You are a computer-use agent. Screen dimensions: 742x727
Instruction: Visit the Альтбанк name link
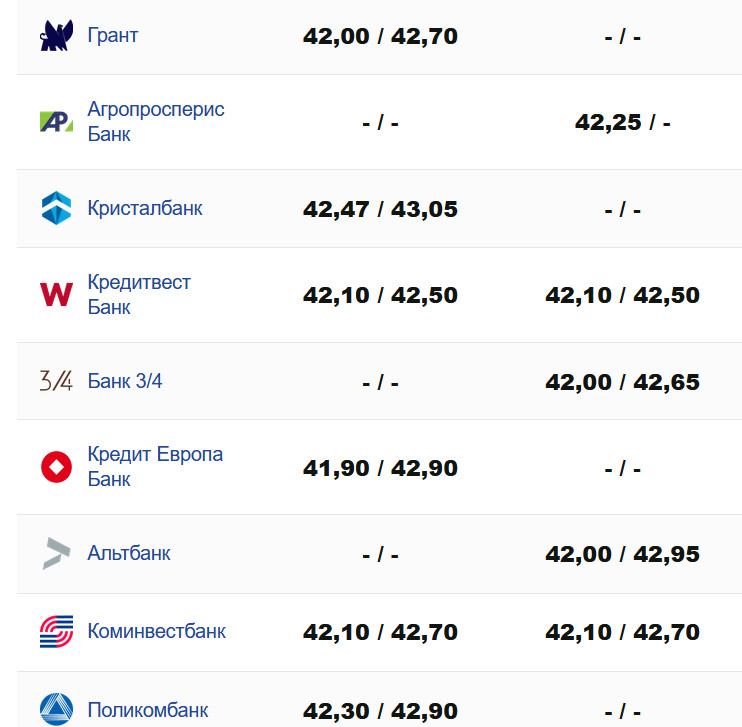click(x=129, y=553)
